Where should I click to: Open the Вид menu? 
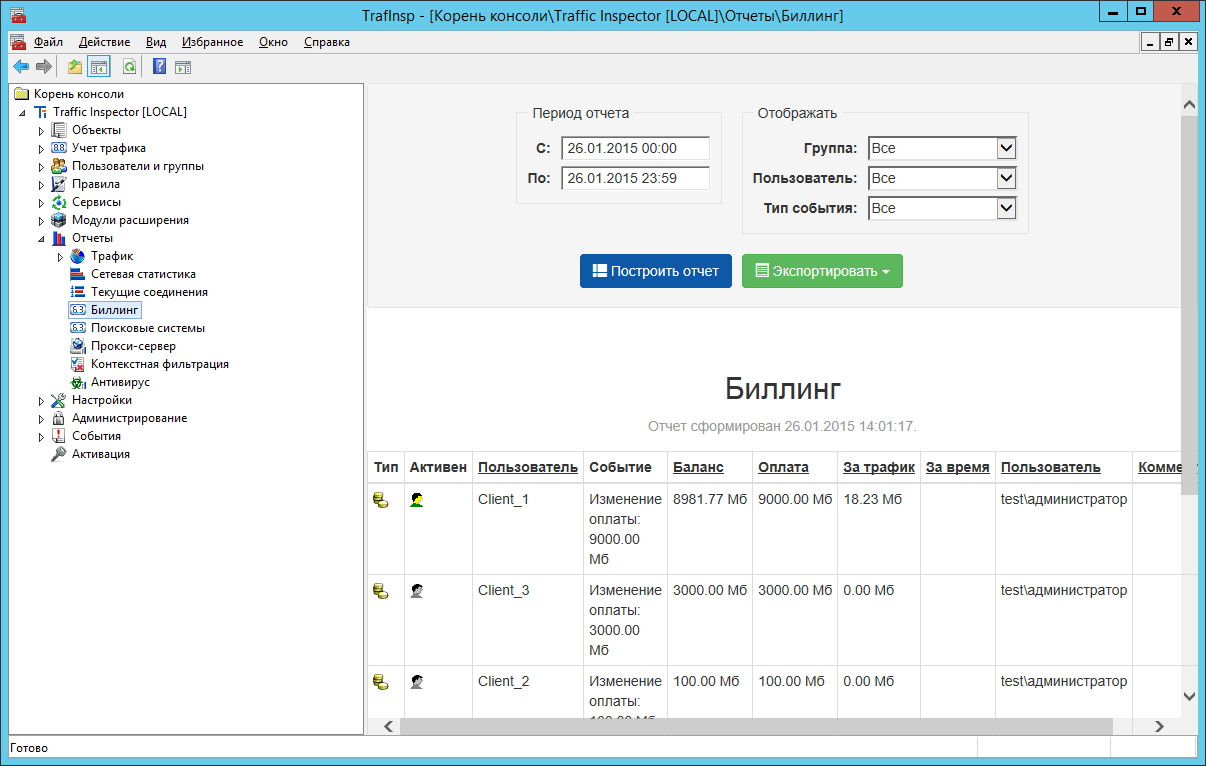click(156, 42)
